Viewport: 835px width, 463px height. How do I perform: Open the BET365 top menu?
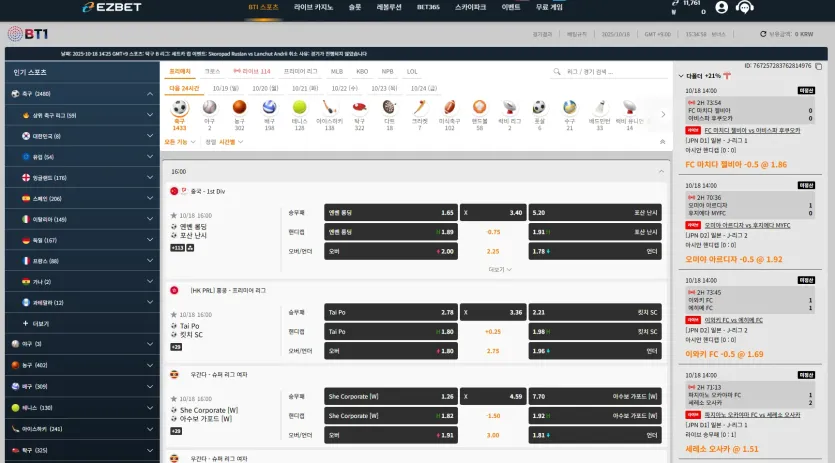point(428,7)
